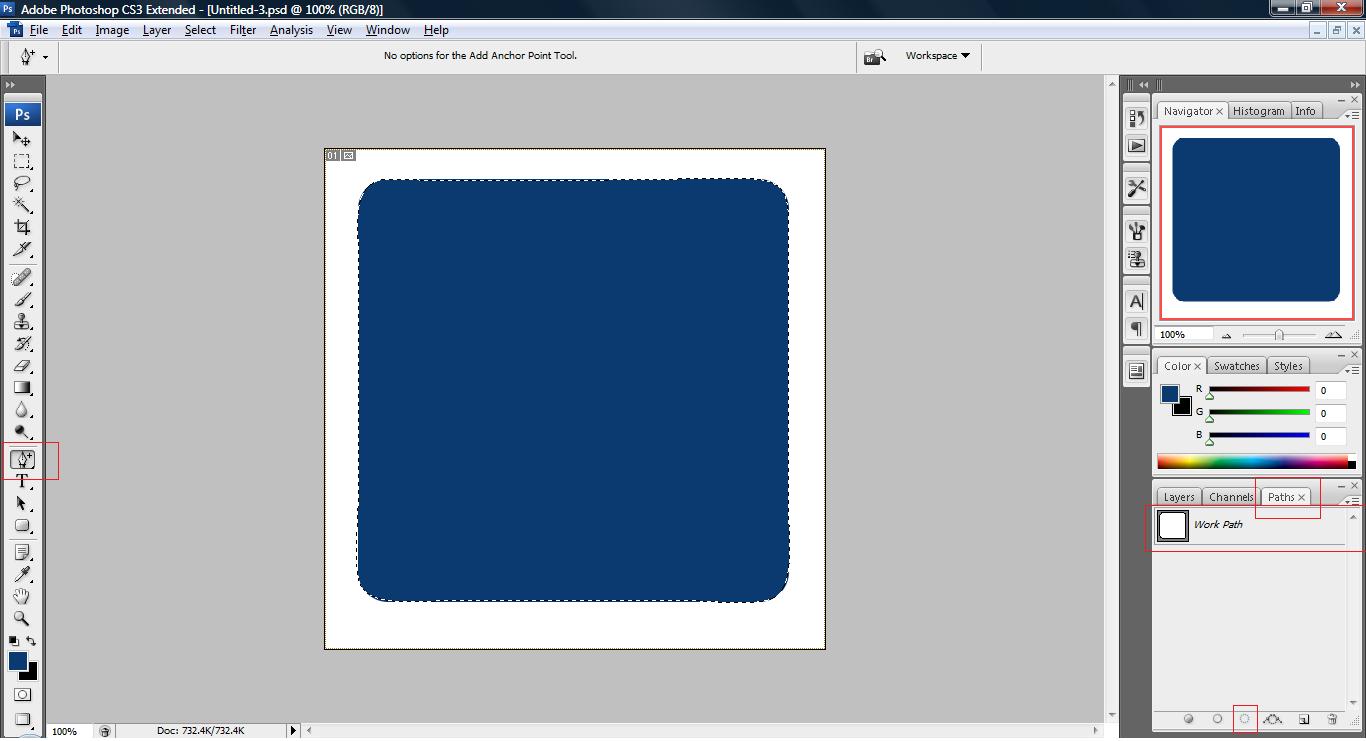The height and width of the screenshot is (741, 1366).
Task: Open the Layer Comps panel icon
Action: (x=1136, y=371)
